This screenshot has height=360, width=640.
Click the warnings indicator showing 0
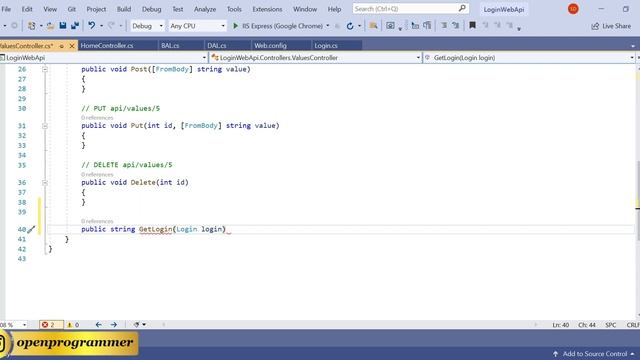(73, 324)
